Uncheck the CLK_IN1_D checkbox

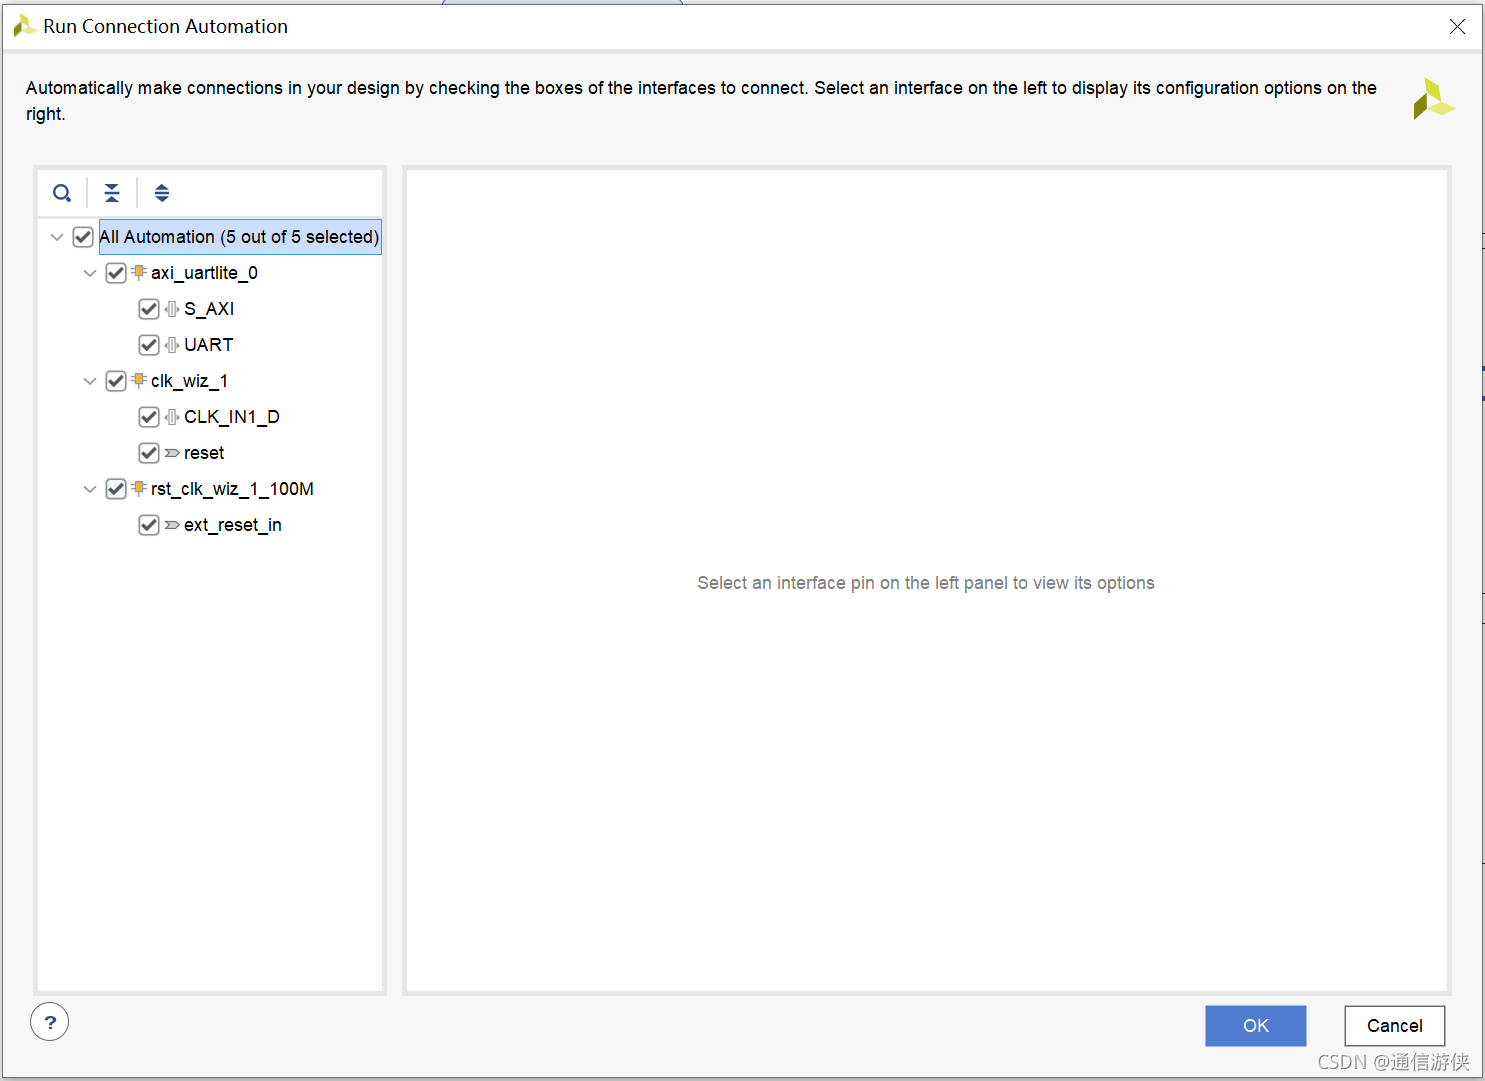(x=149, y=417)
